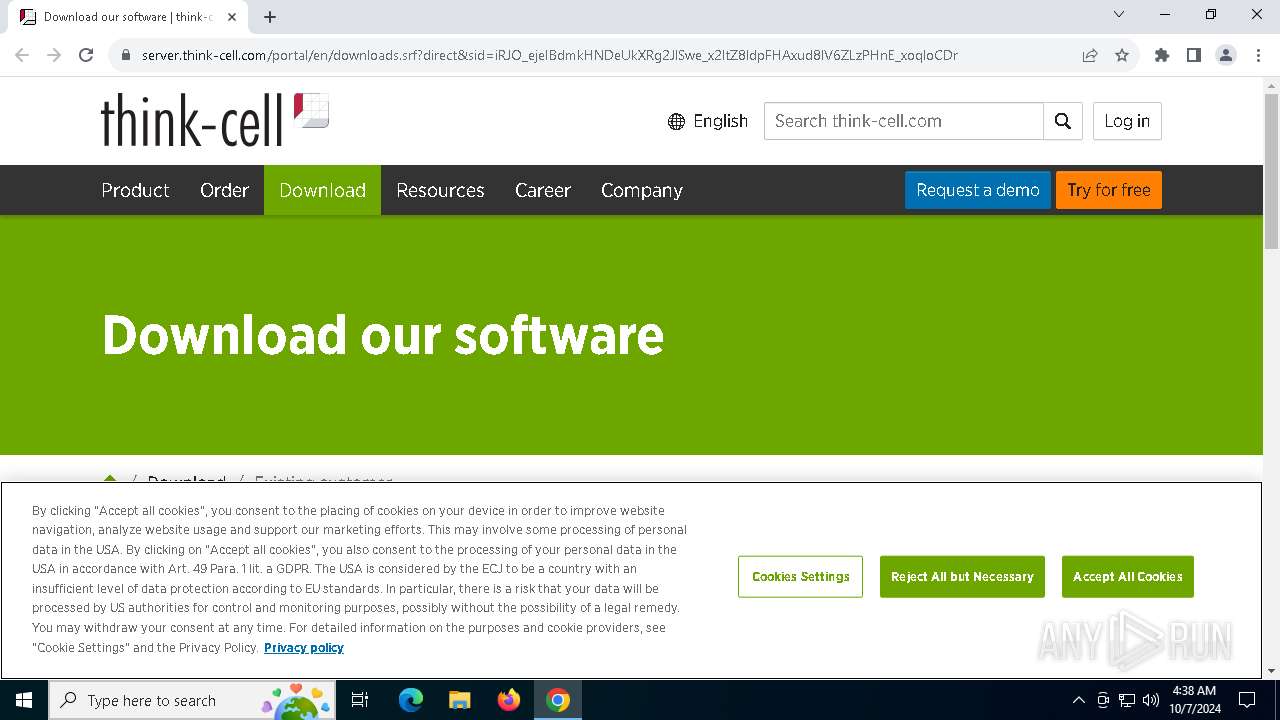Open the Career menu

click(x=543, y=190)
